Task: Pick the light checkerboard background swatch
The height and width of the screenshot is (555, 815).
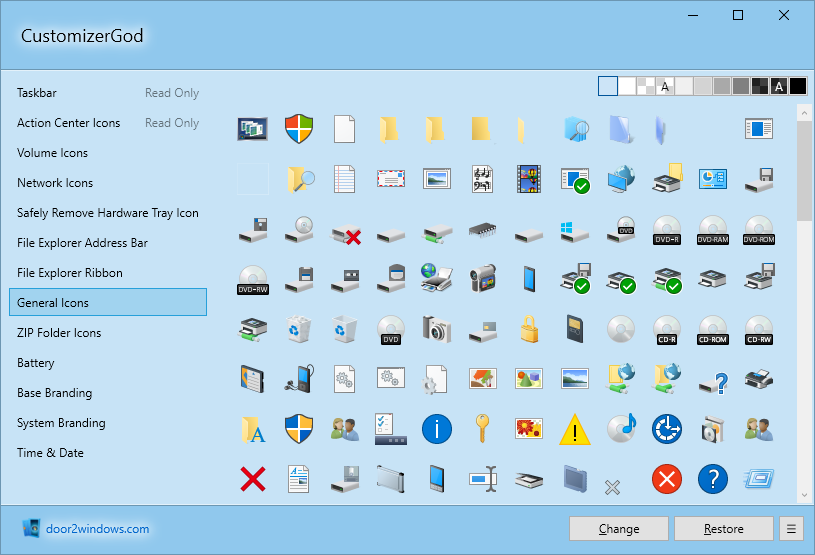Action: [x=646, y=86]
